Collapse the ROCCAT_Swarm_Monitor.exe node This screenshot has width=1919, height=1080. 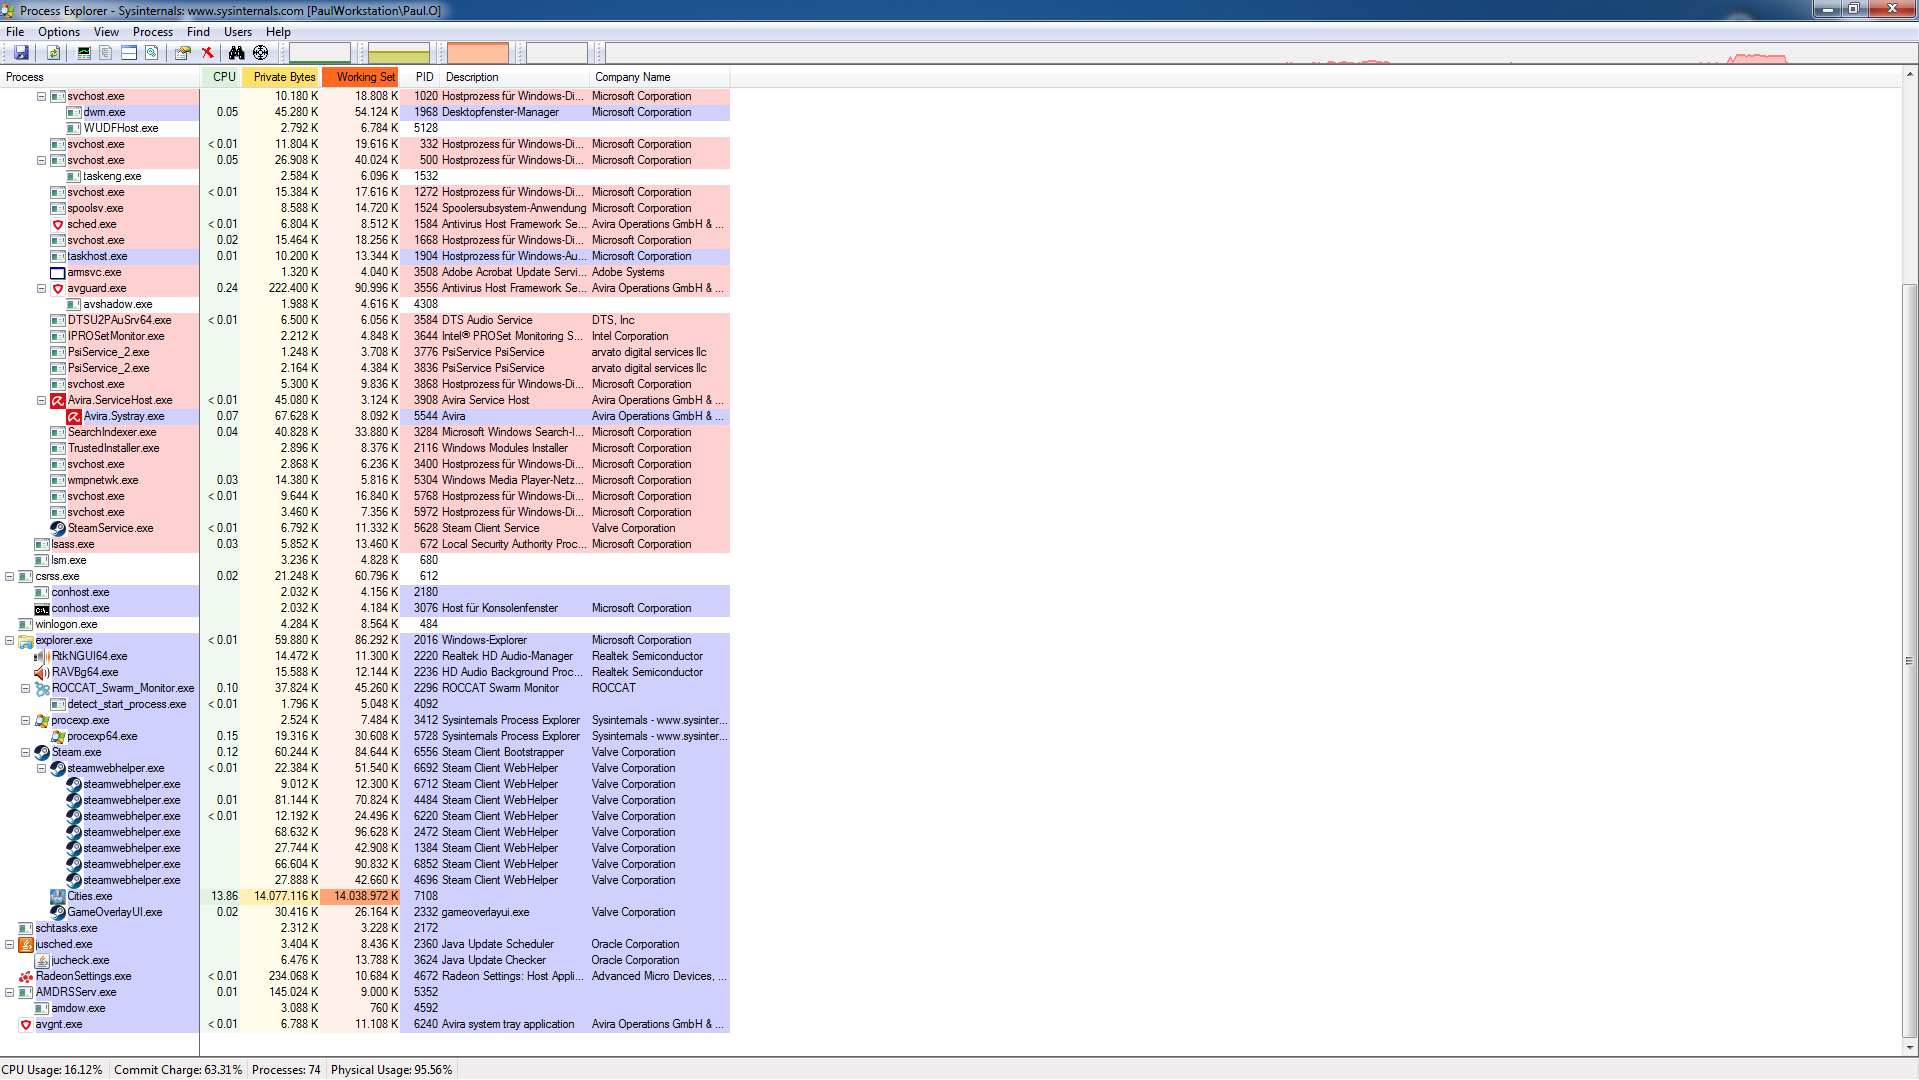tap(25, 688)
